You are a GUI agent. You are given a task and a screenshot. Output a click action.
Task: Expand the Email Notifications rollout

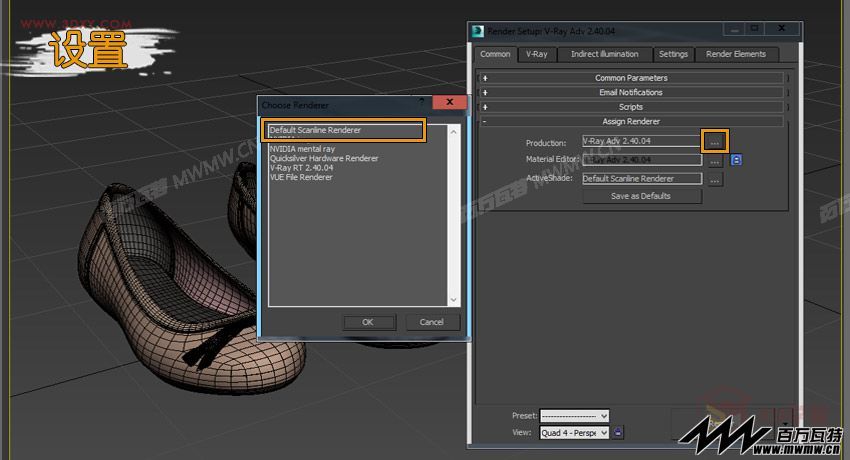pyautogui.click(x=631, y=93)
